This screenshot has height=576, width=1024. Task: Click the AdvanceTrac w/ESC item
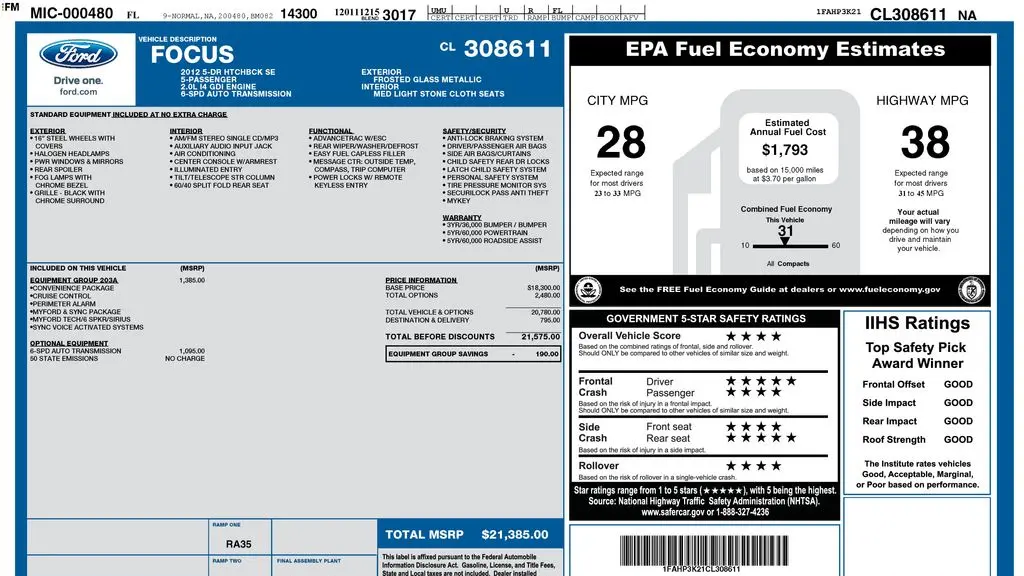[x=347, y=138]
